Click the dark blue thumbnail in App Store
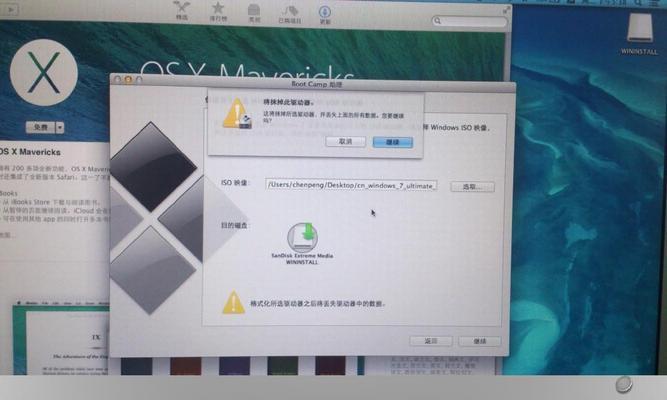This screenshot has width=667, height=400. tap(136, 366)
